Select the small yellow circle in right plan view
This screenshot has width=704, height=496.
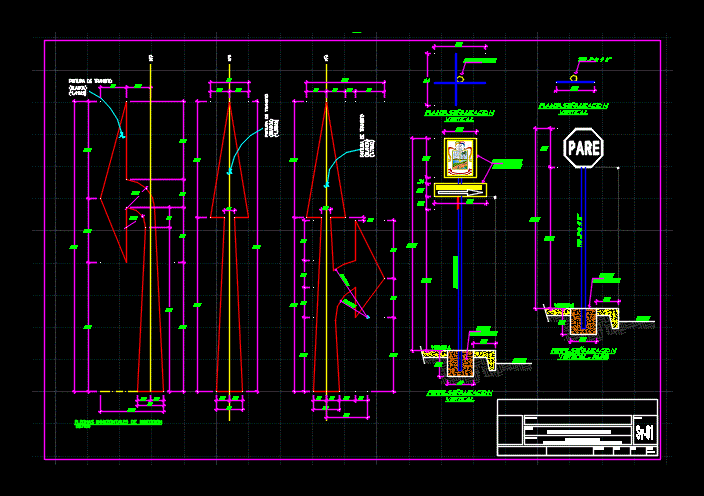tap(574, 77)
